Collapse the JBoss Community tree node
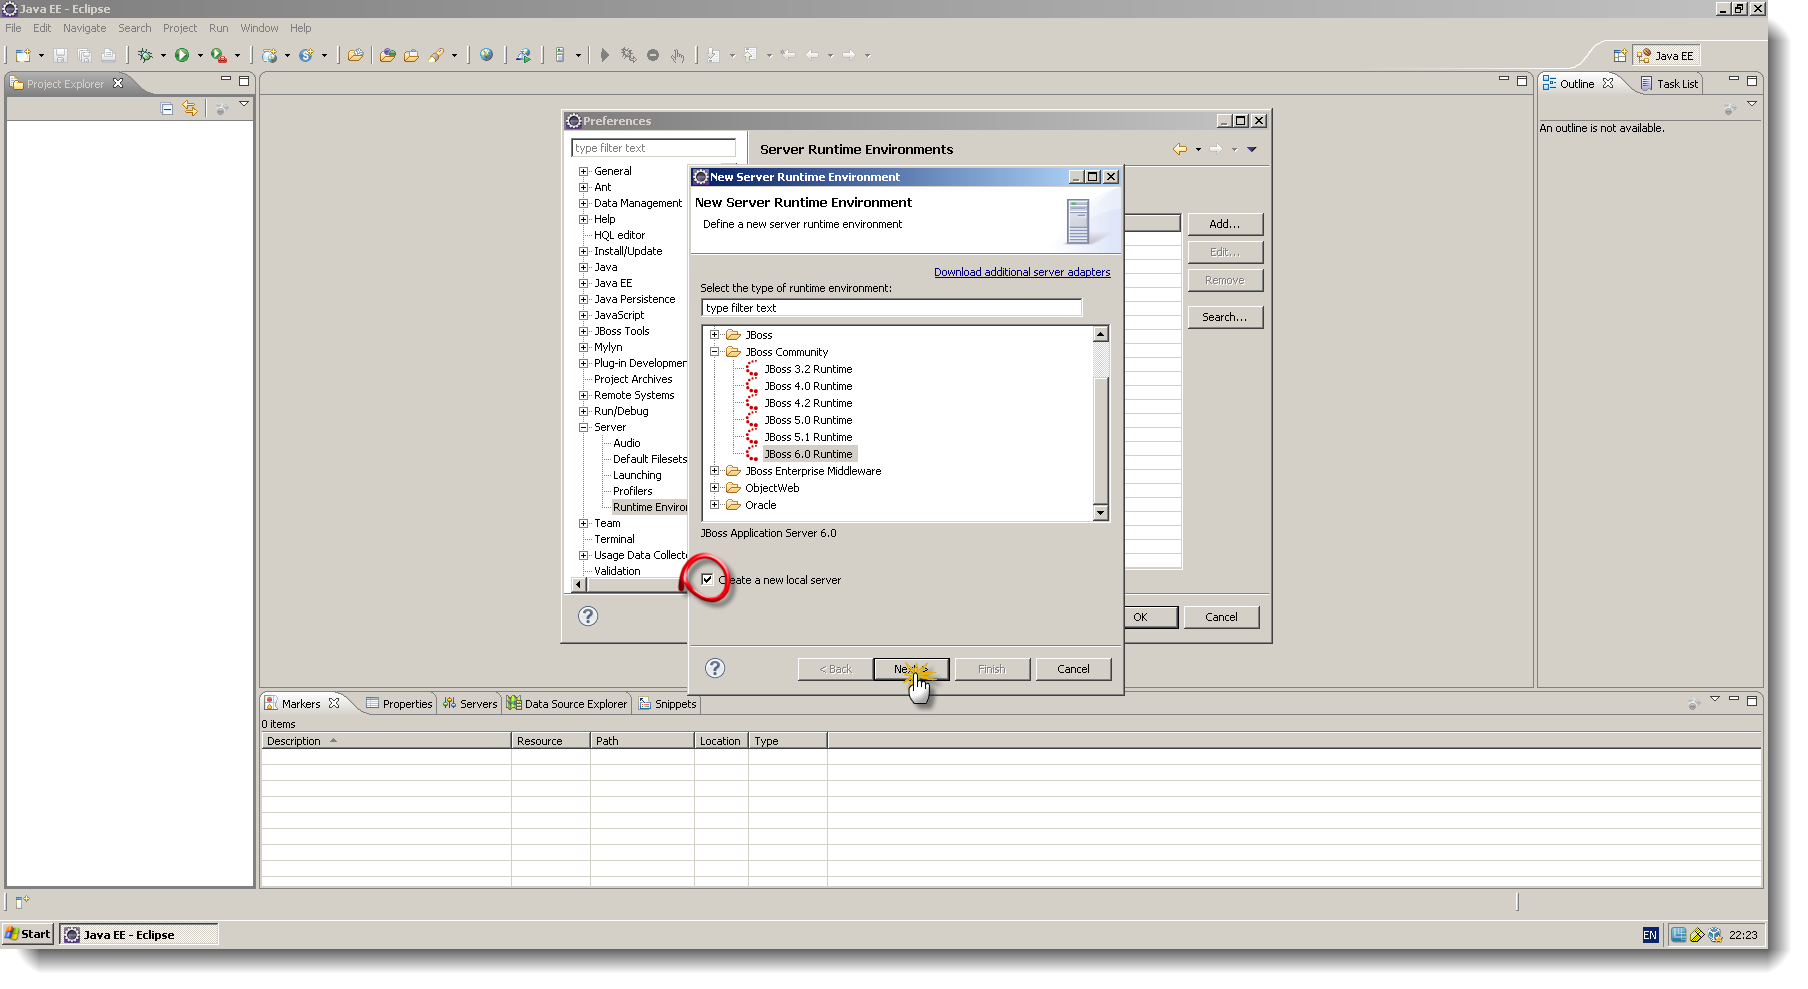 [x=714, y=352]
